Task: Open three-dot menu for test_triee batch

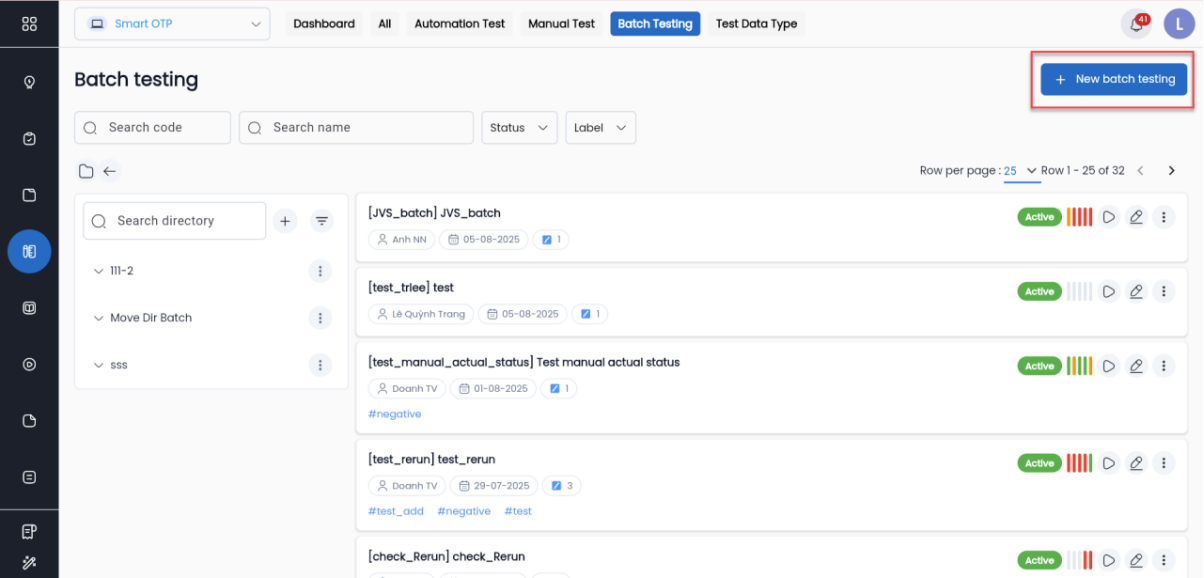Action: point(1163,292)
